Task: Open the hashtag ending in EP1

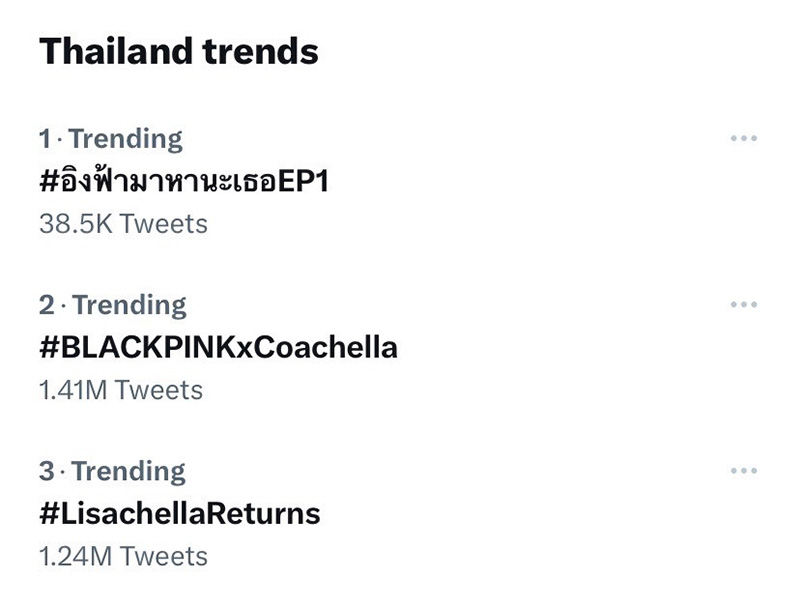Action: coord(183,182)
